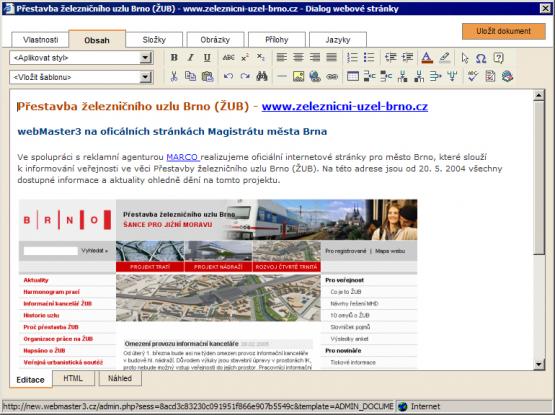Click the merge-cells-right table icon
Screen dimensions: 555x415
pos(435,76)
